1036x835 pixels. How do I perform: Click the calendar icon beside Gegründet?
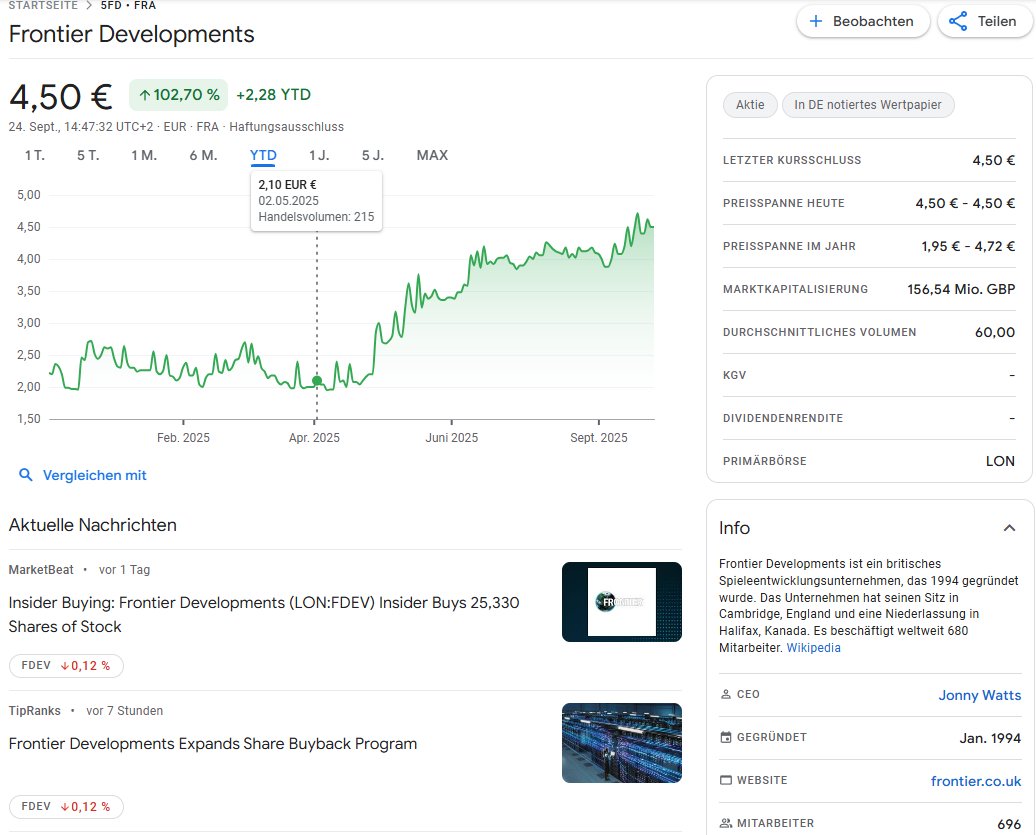(725, 737)
